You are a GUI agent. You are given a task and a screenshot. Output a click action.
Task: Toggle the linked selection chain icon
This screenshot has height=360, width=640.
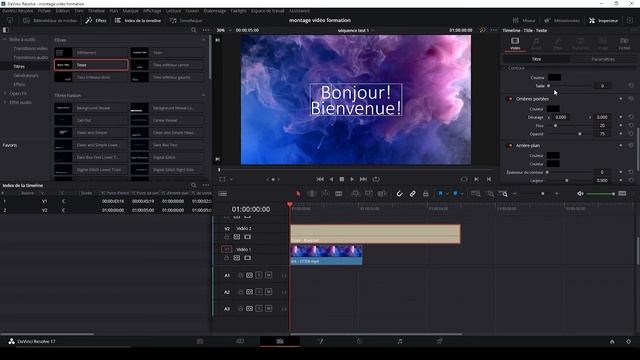click(x=413, y=193)
